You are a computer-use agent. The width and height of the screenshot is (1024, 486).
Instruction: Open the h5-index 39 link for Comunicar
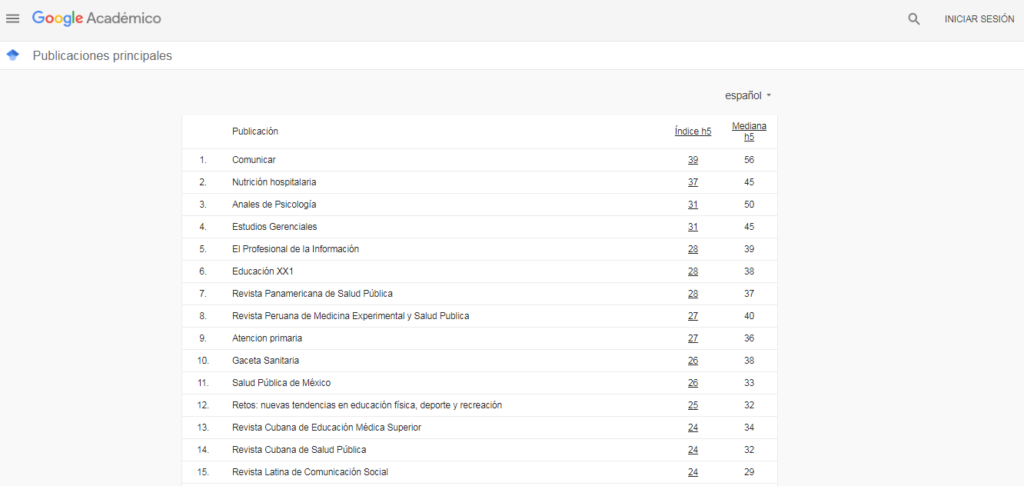(693, 160)
